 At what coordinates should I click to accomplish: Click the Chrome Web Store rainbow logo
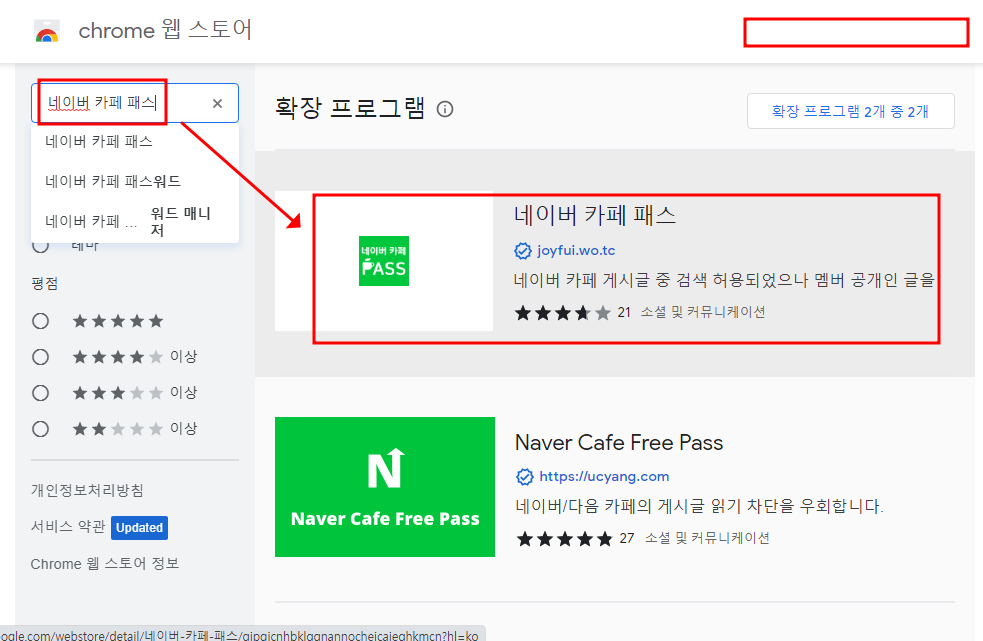point(47,31)
